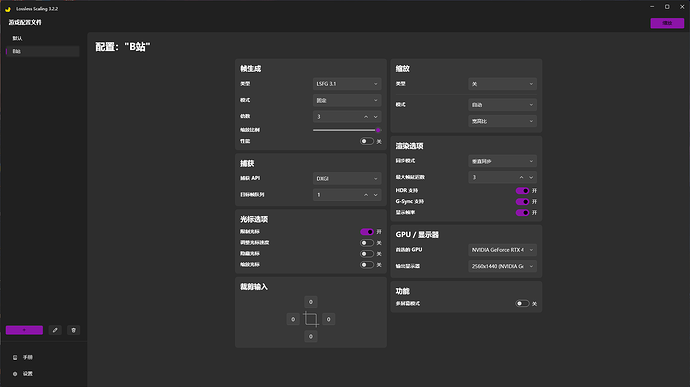
Task: Click the bottom crop input field
Action: tap(311, 336)
